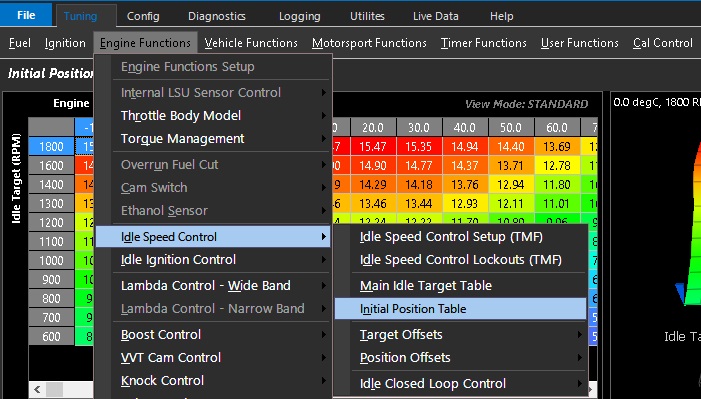Open Main Idle Target Table
The height and width of the screenshot is (399, 701).
[460, 285]
